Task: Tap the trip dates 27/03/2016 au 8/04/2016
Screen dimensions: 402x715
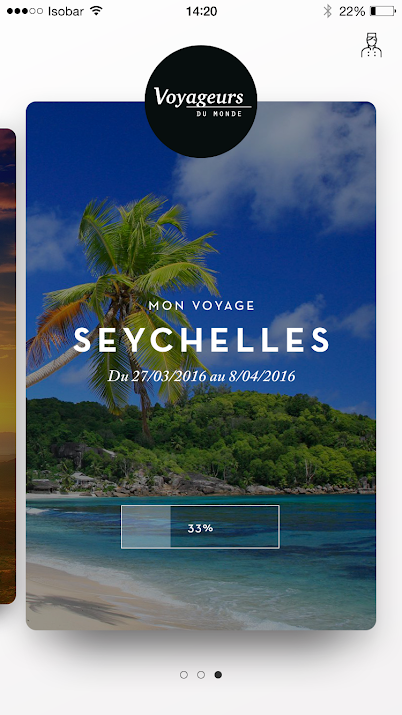Action: click(x=201, y=376)
